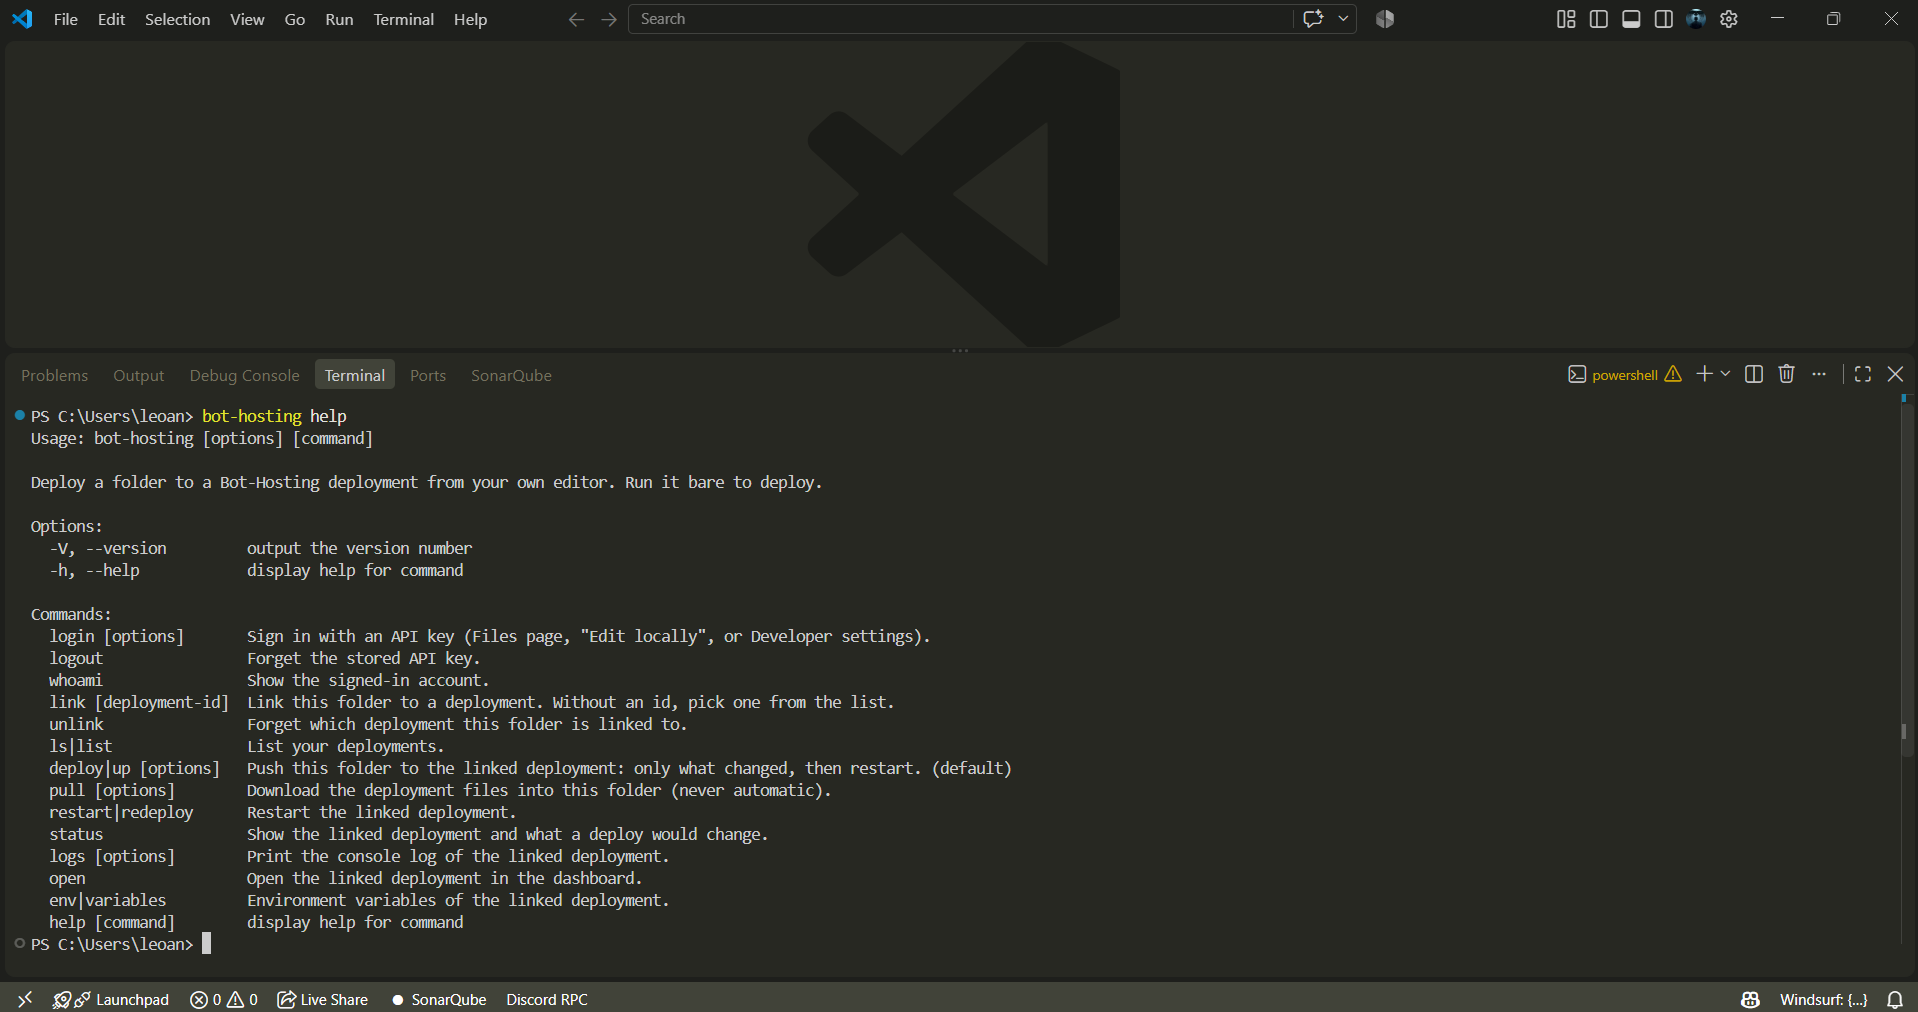Click the errors count icon in status bar

pyautogui.click(x=199, y=999)
